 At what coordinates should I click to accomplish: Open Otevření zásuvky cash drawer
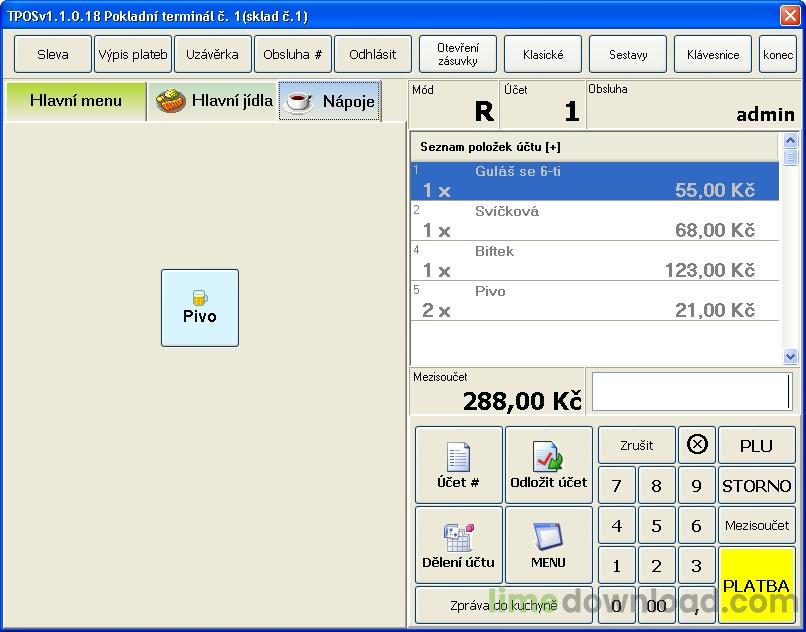[457, 54]
